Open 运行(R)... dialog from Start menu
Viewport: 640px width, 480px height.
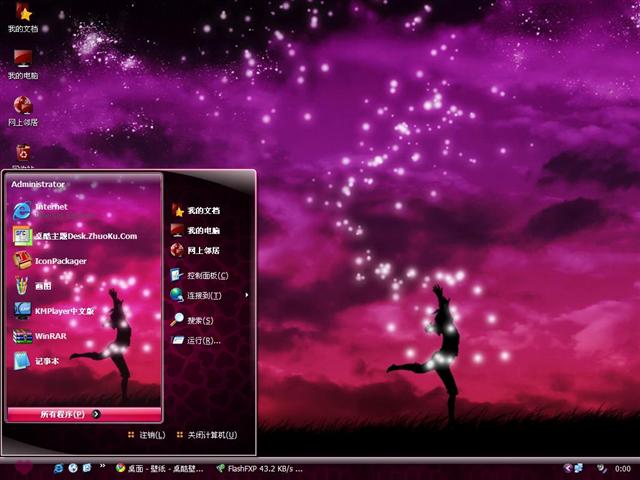203,341
